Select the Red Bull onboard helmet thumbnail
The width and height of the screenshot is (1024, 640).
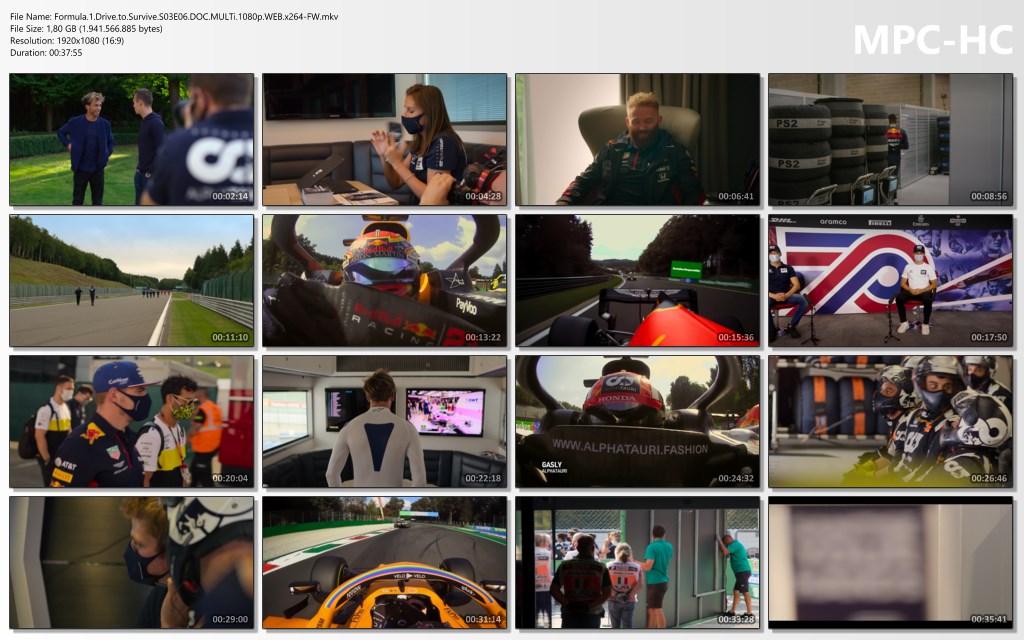384,280
